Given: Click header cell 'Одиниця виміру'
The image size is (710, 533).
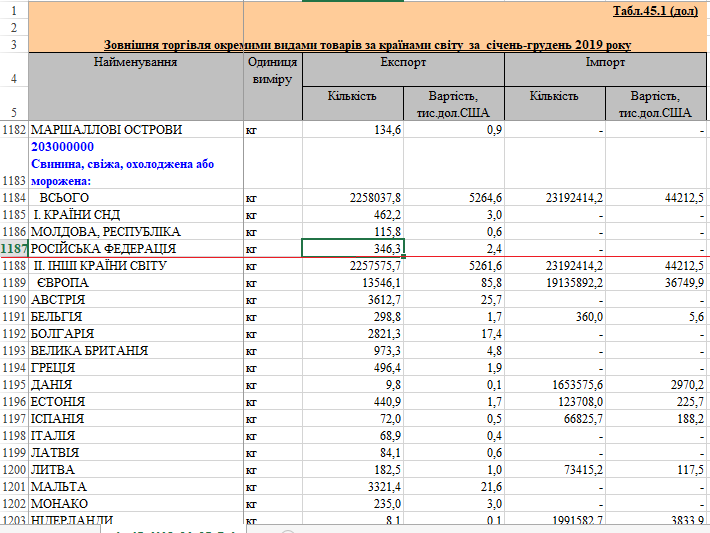Looking at the screenshot, I should 273,86.
